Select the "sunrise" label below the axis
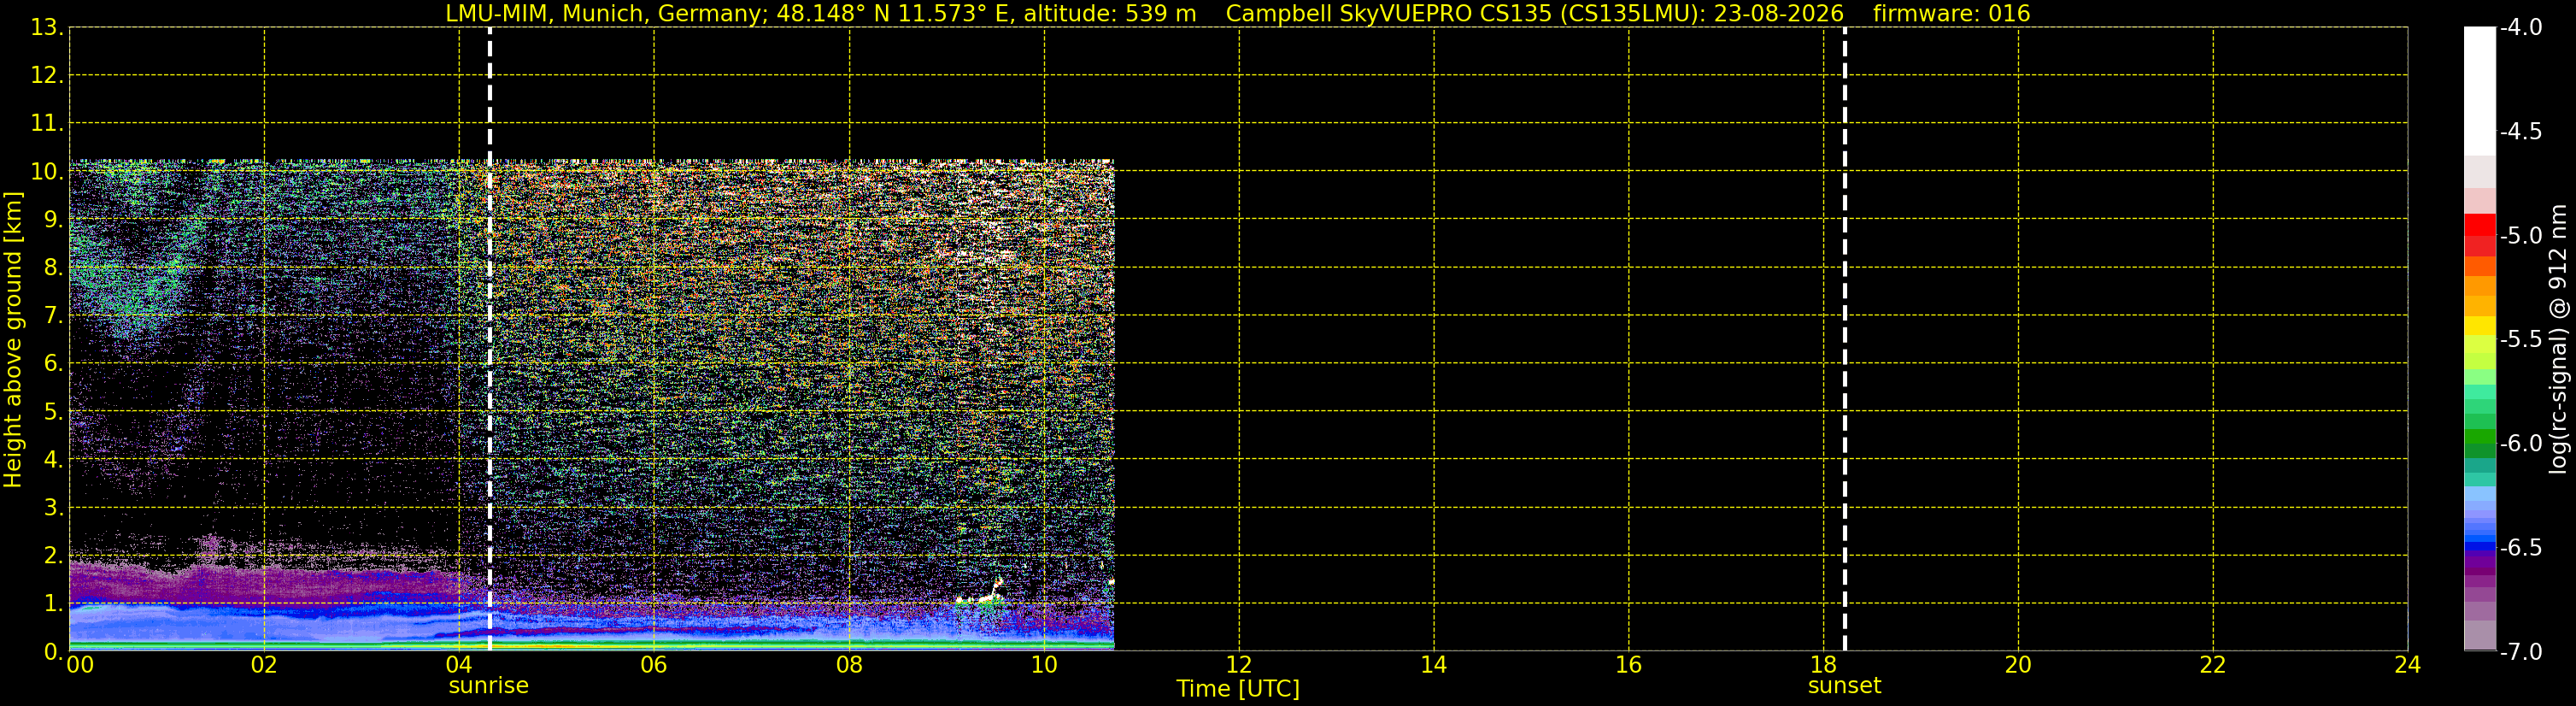Screen dimensions: 2576x706 tap(488, 686)
